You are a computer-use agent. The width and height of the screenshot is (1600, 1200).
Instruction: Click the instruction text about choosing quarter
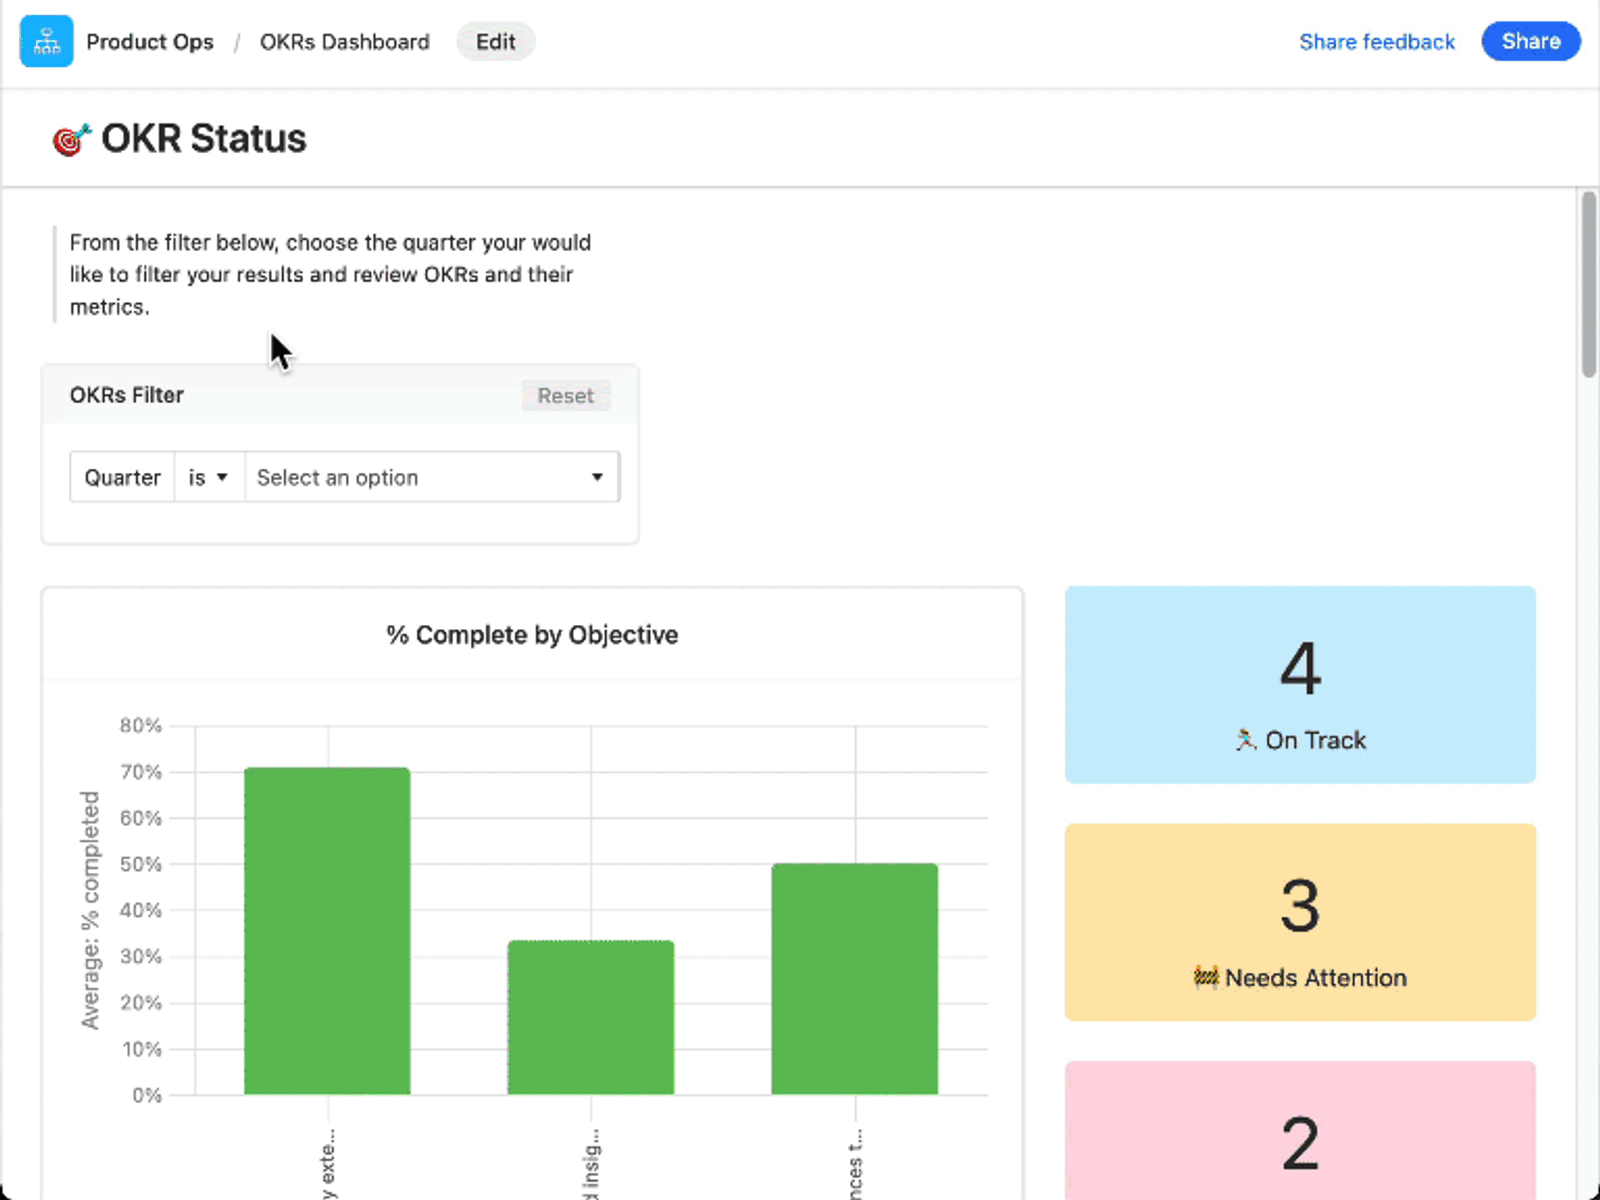330,274
